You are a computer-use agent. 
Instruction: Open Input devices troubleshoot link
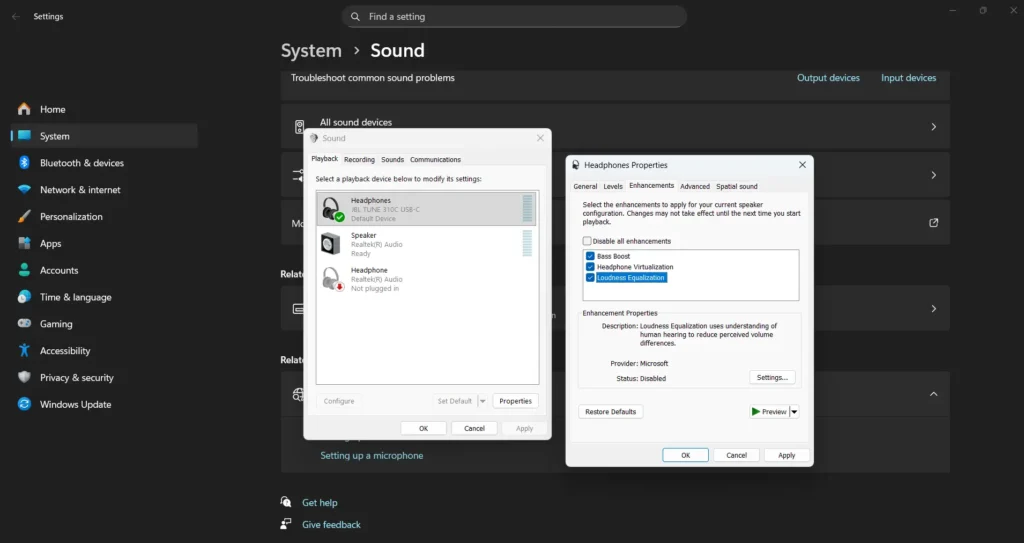click(908, 78)
